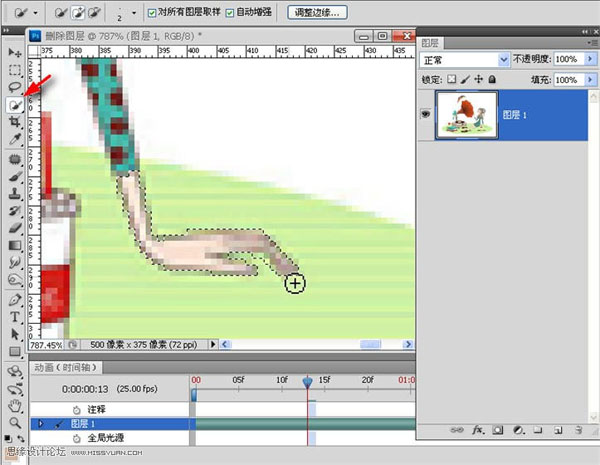Image resolution: width=600 pixels, height=465 pixels.
Task: Select the Zoom tool in toolbox
Action: [15, 424]
